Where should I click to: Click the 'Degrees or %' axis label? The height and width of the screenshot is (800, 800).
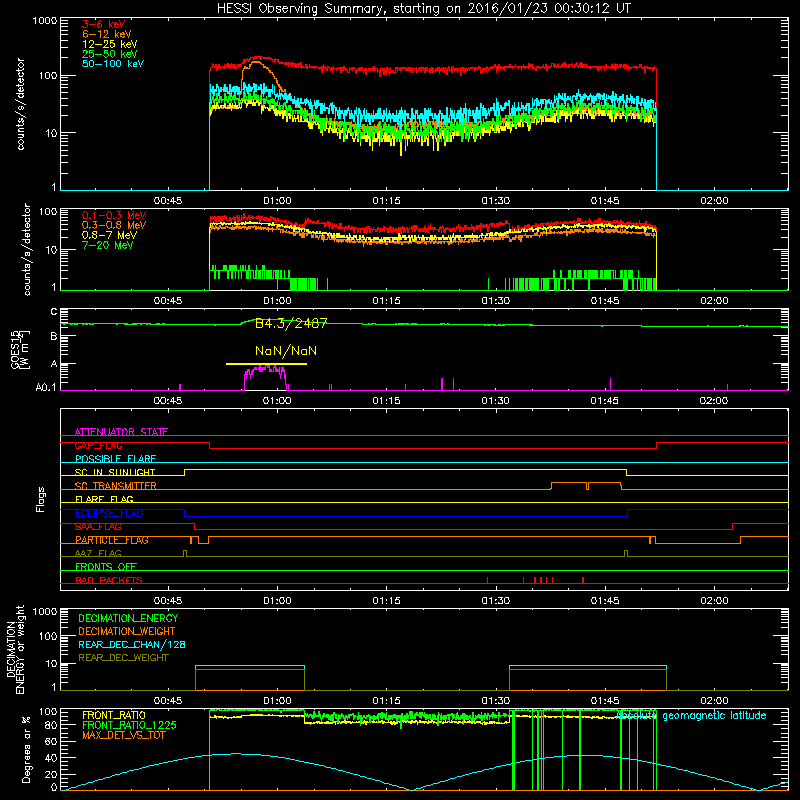tap(26, 750)
